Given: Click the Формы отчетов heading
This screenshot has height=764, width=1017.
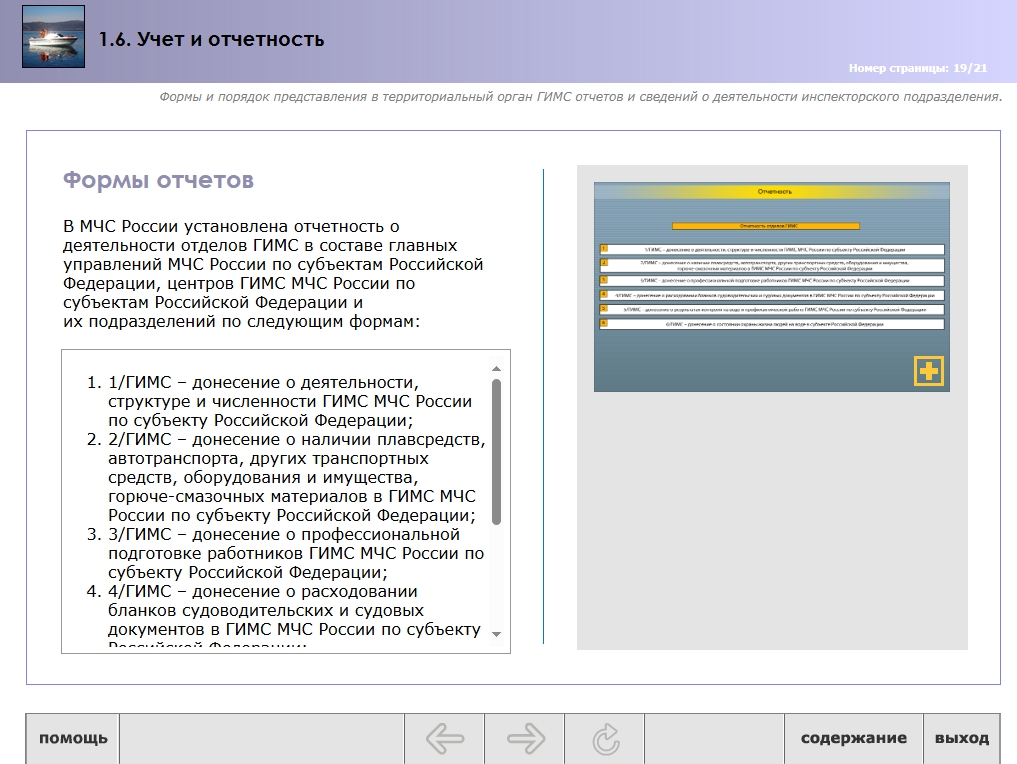Looking at the screenshot, I should point(158,180).
